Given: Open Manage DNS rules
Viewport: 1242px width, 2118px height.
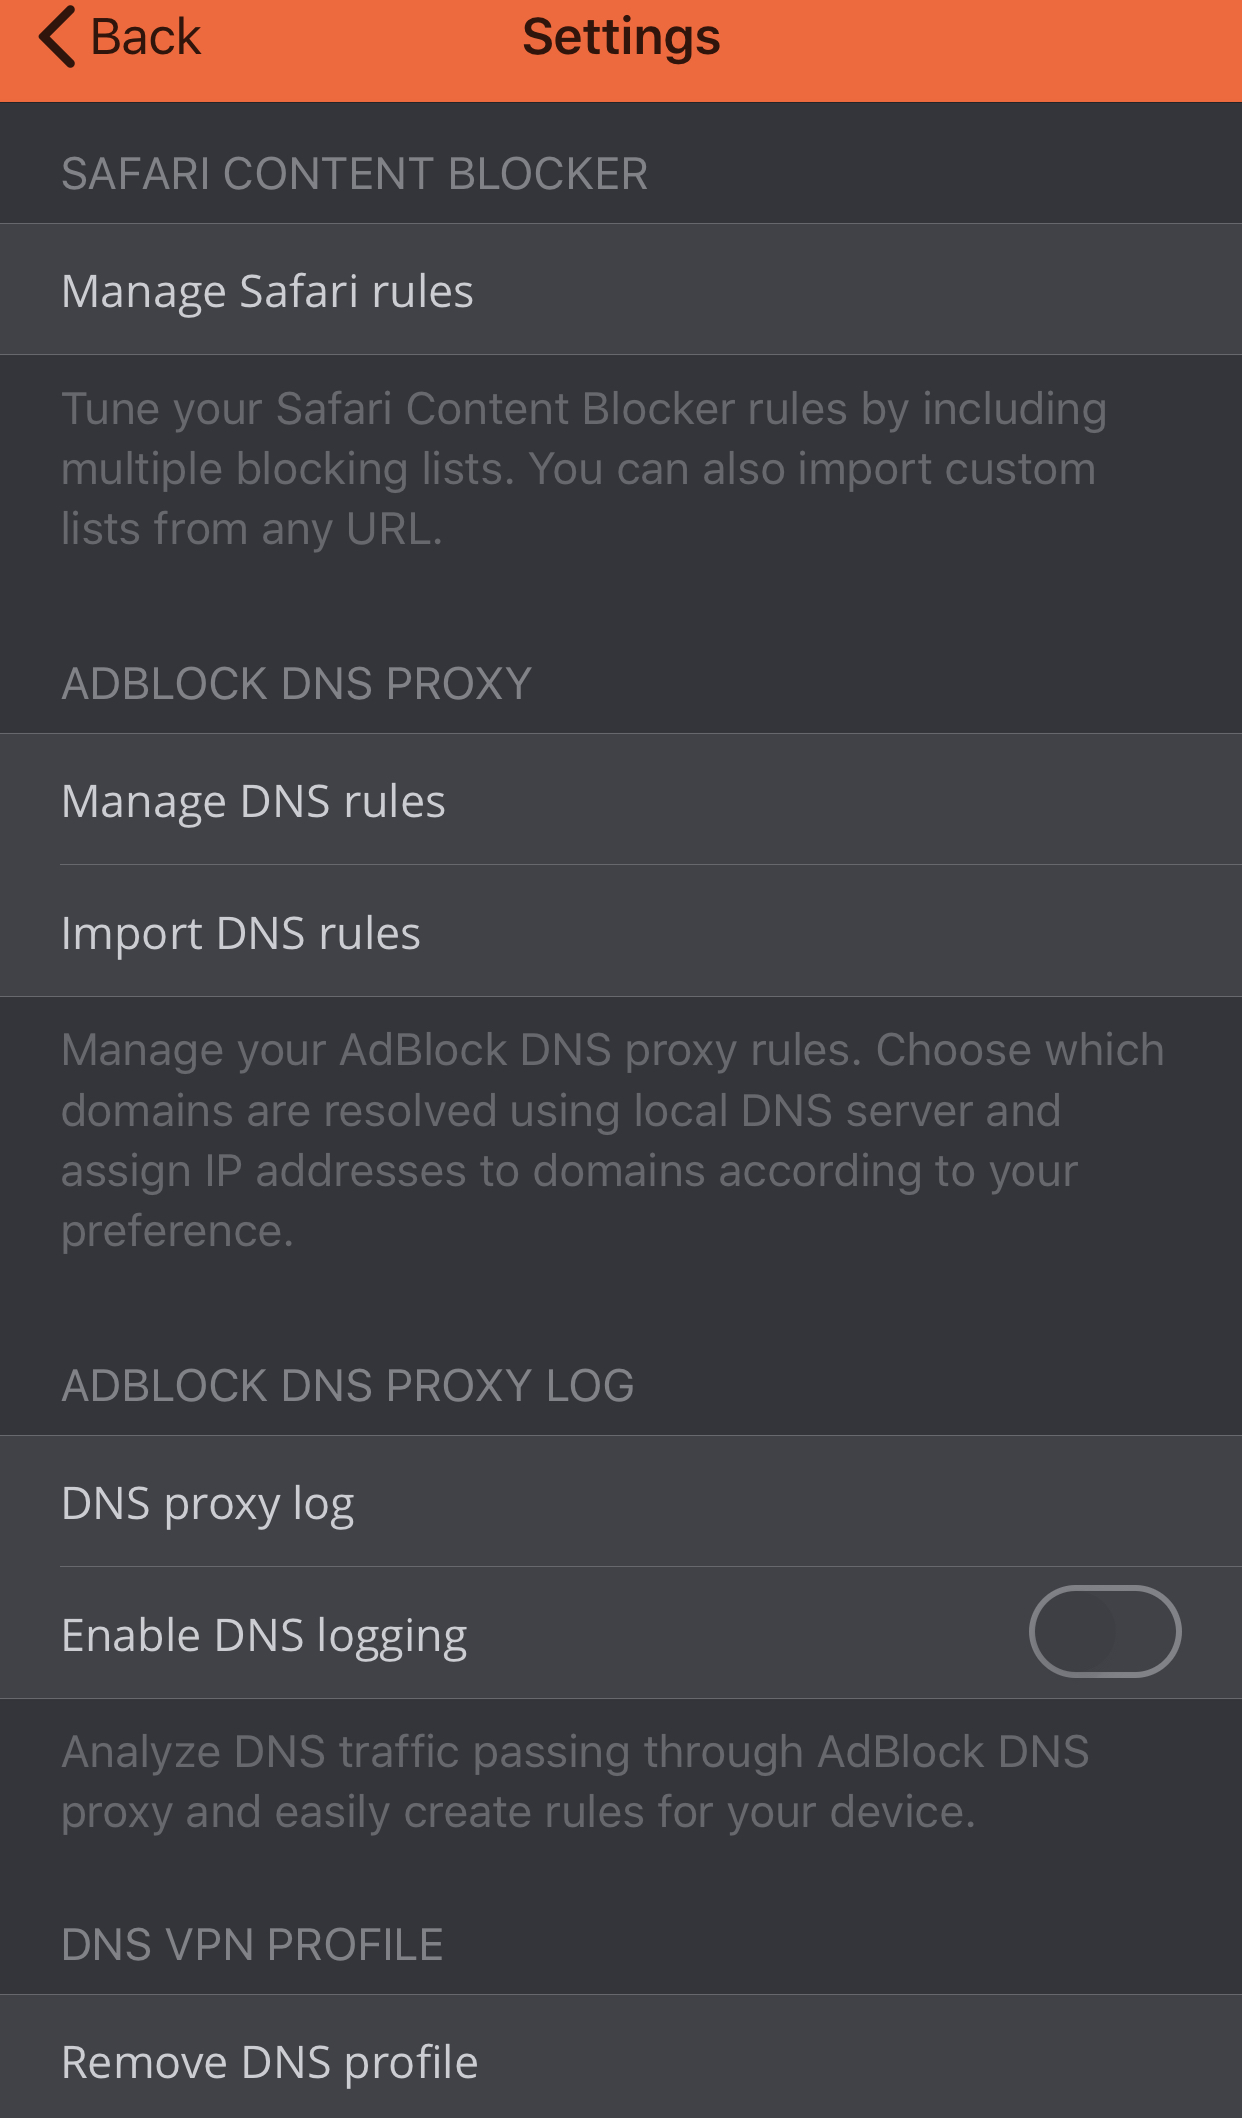Looking at the screenshot, I should (x=621, y=800).
